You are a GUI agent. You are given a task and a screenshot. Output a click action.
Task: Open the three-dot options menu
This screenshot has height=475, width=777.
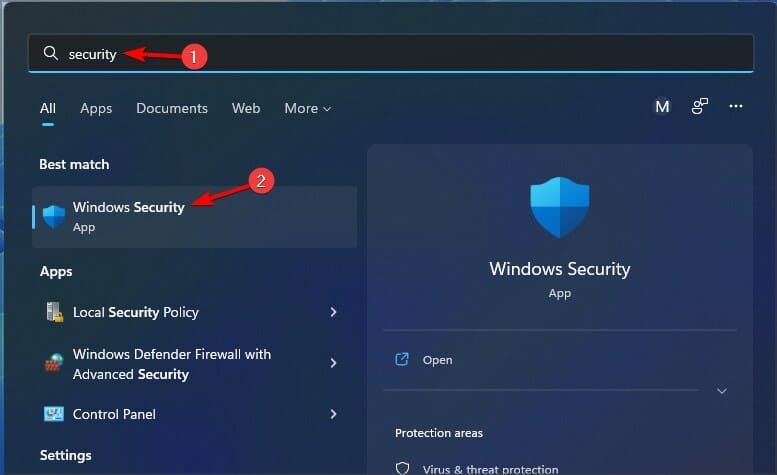[x=735, y=106]
